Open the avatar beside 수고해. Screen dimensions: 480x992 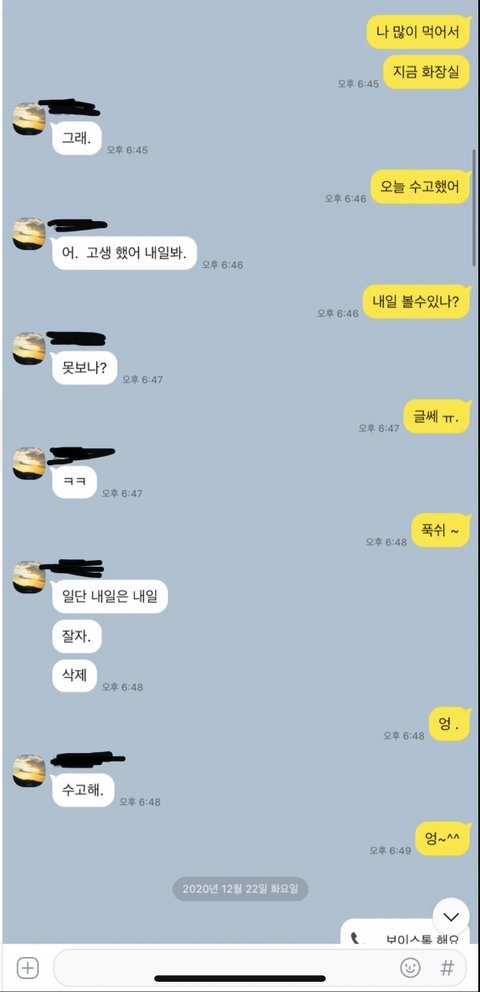[29, 771]
